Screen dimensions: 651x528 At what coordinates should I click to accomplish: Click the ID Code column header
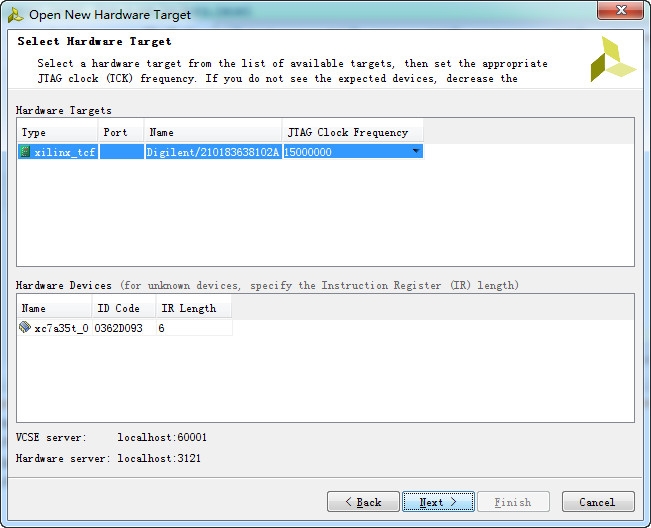[123, 308]
